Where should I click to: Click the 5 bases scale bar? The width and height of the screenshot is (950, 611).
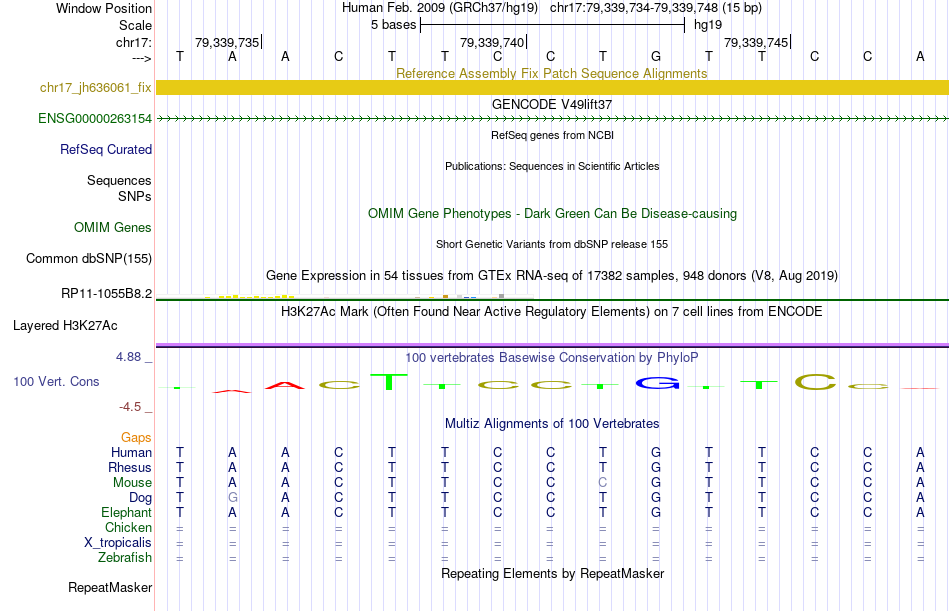(552, 25)
